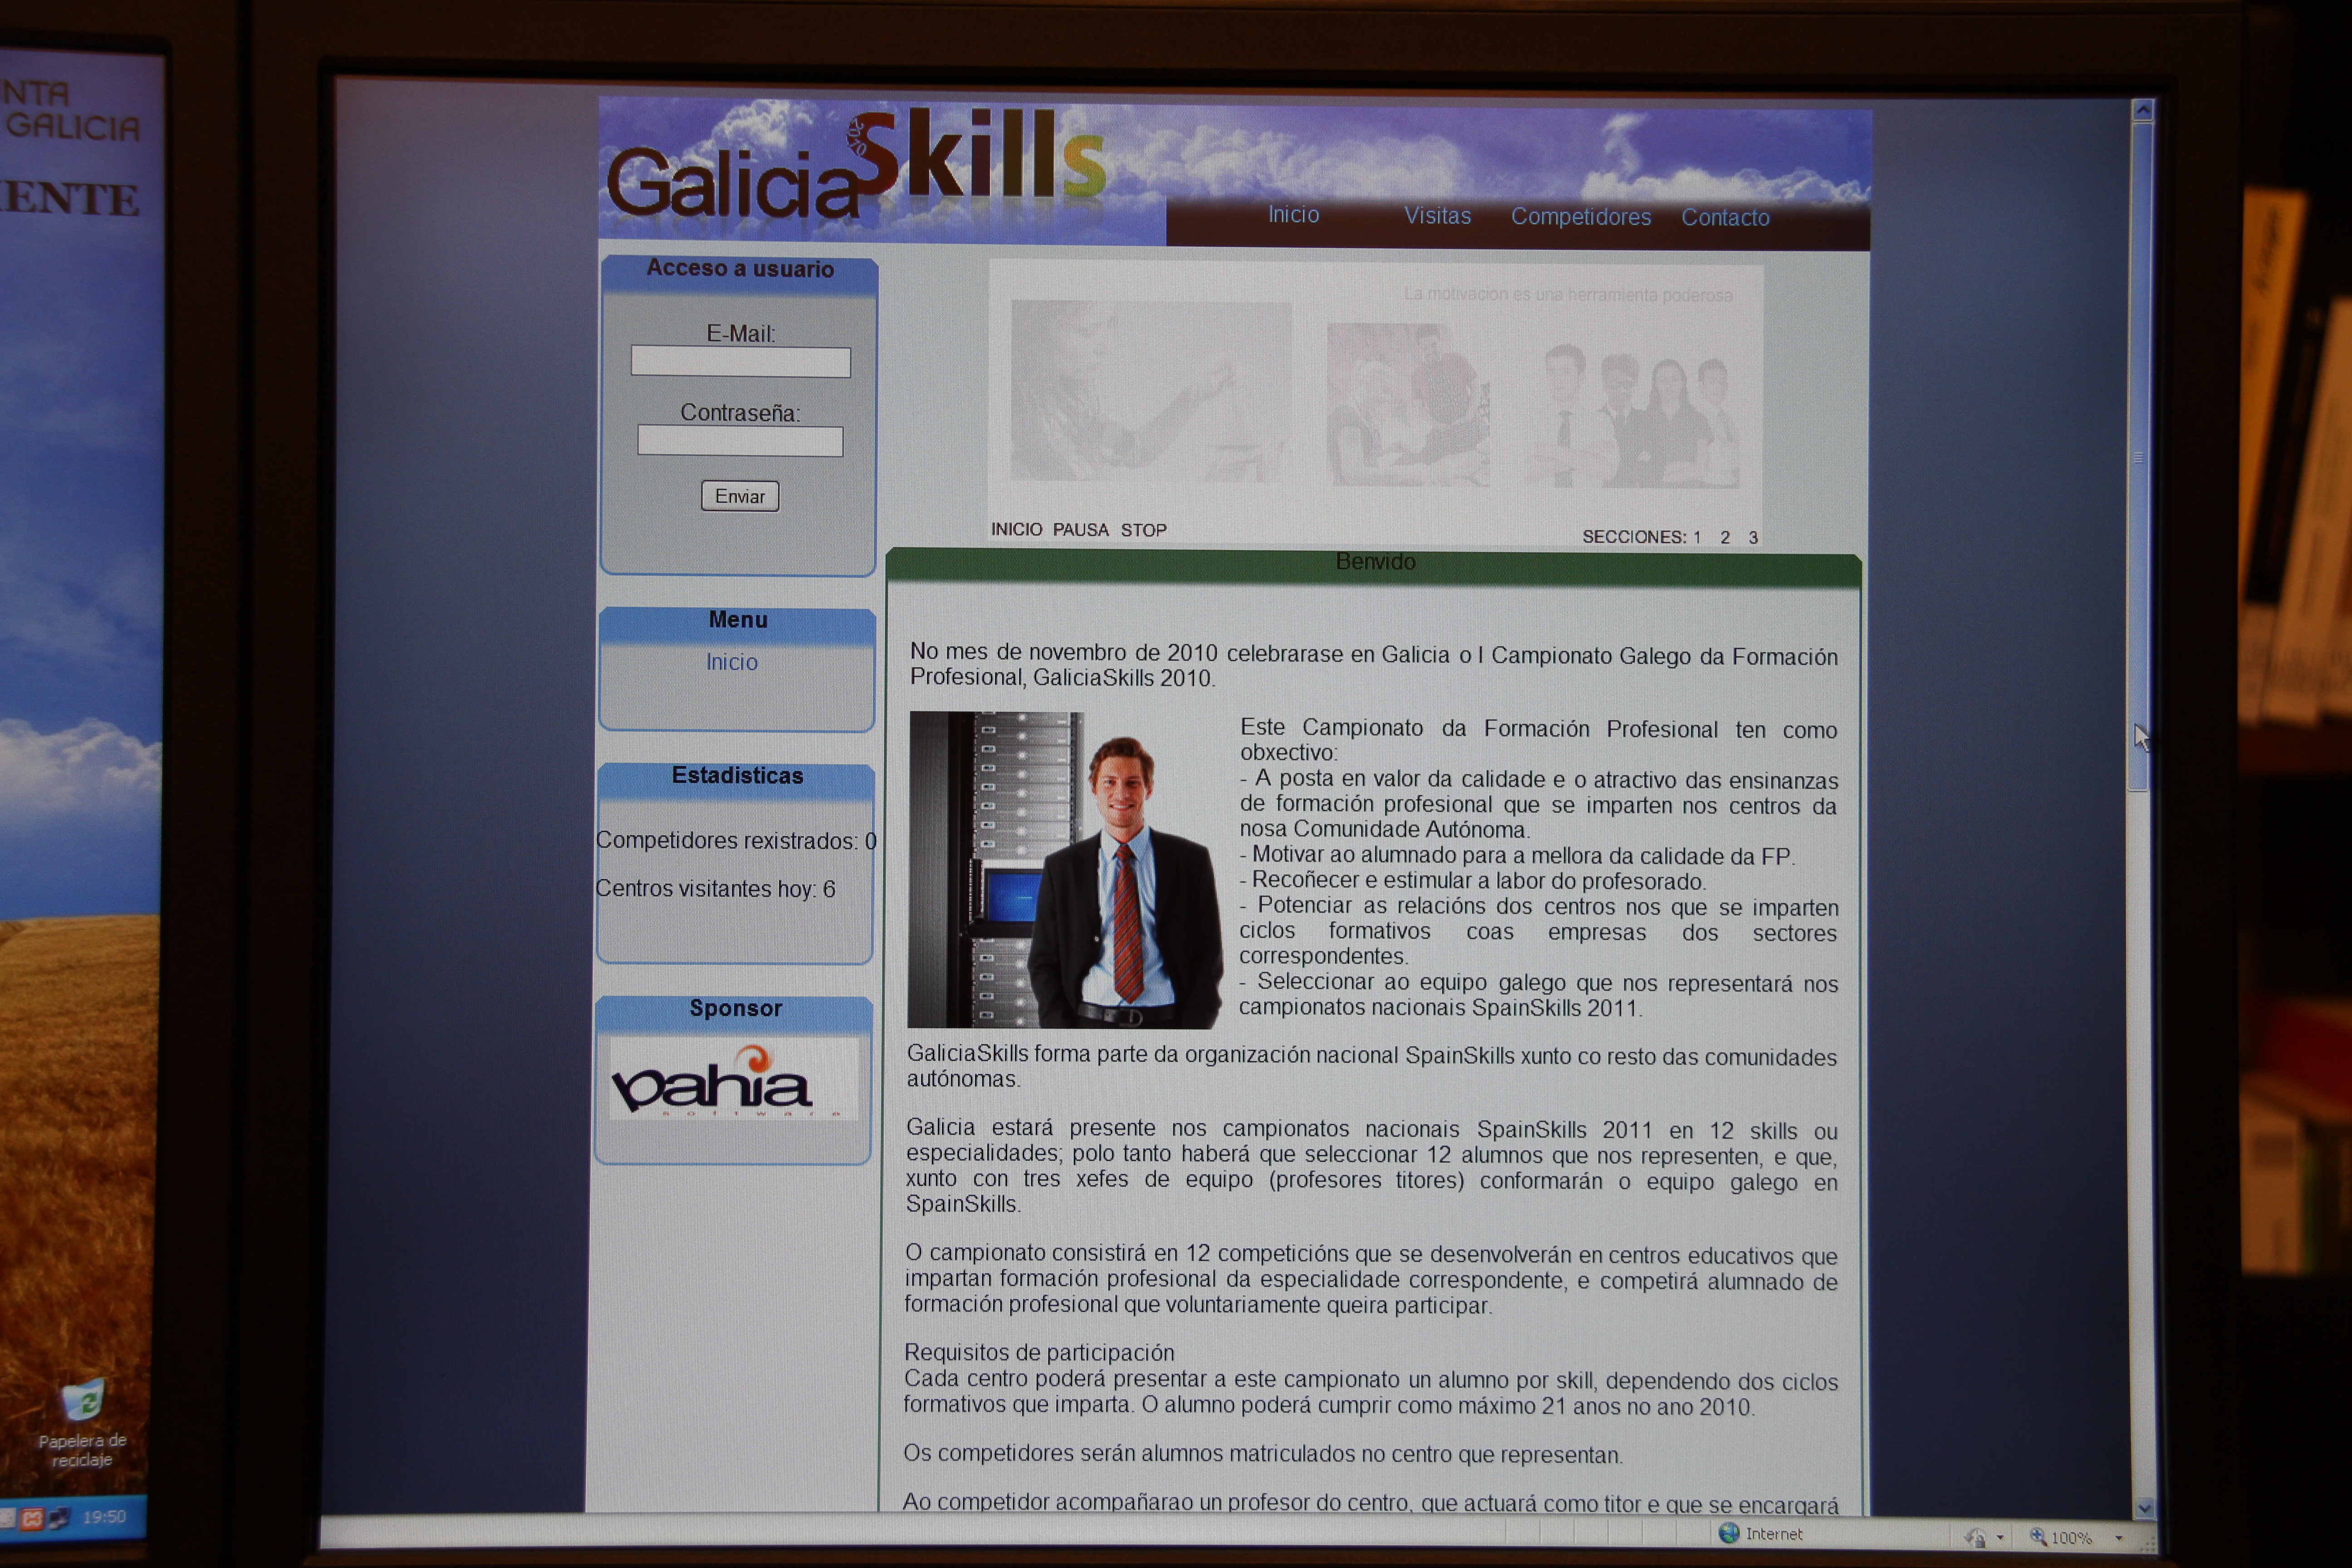
Task: Click the Inicio link in Menu panel
Action: [x=732, y=662]
